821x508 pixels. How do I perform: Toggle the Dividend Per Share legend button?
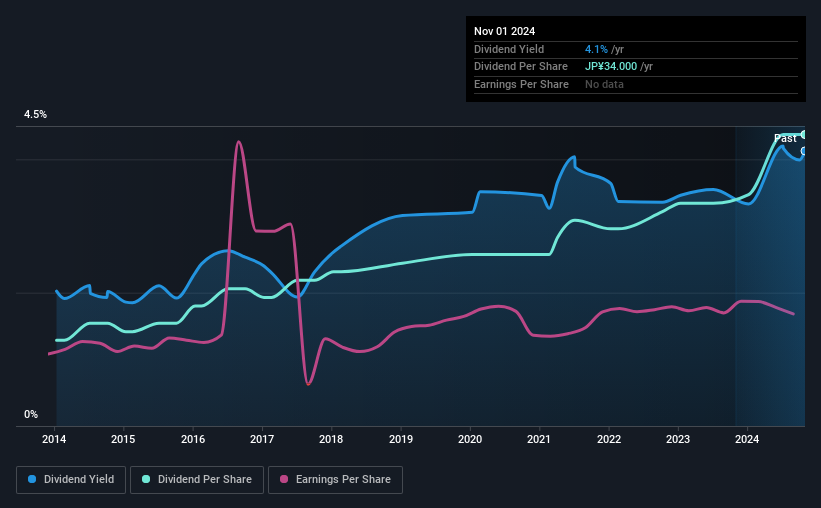click(197, 480)
